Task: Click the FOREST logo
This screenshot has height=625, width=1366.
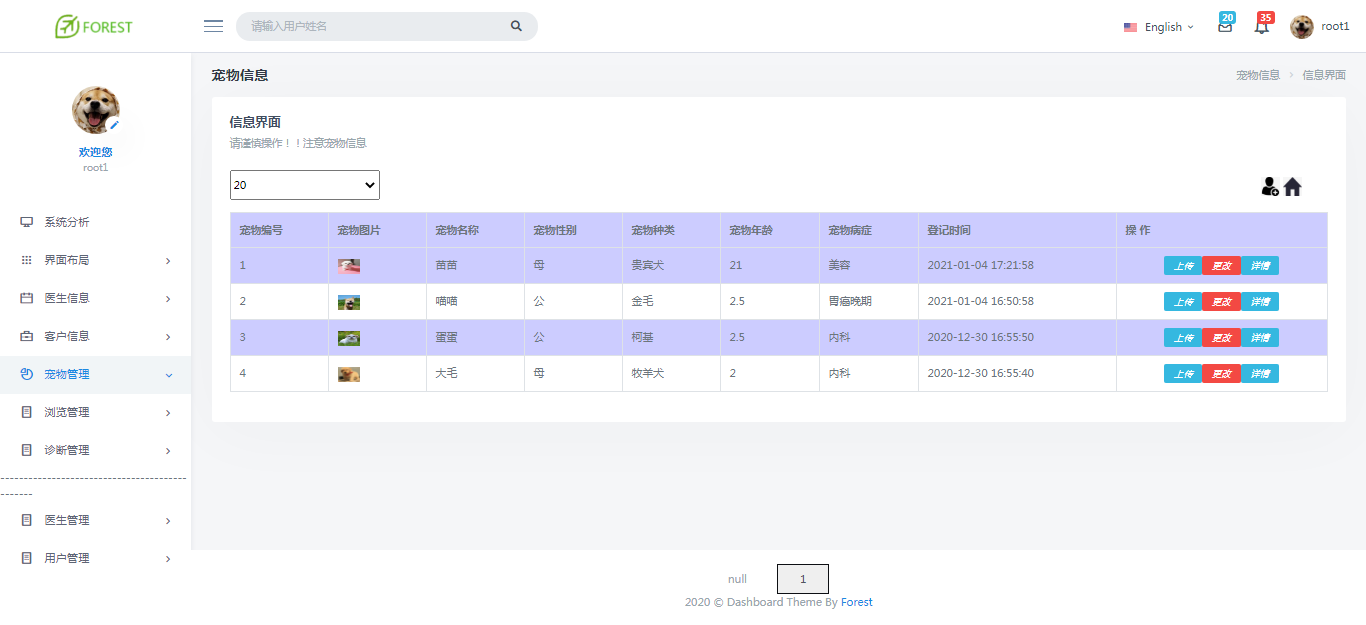Action: [94, 26]
